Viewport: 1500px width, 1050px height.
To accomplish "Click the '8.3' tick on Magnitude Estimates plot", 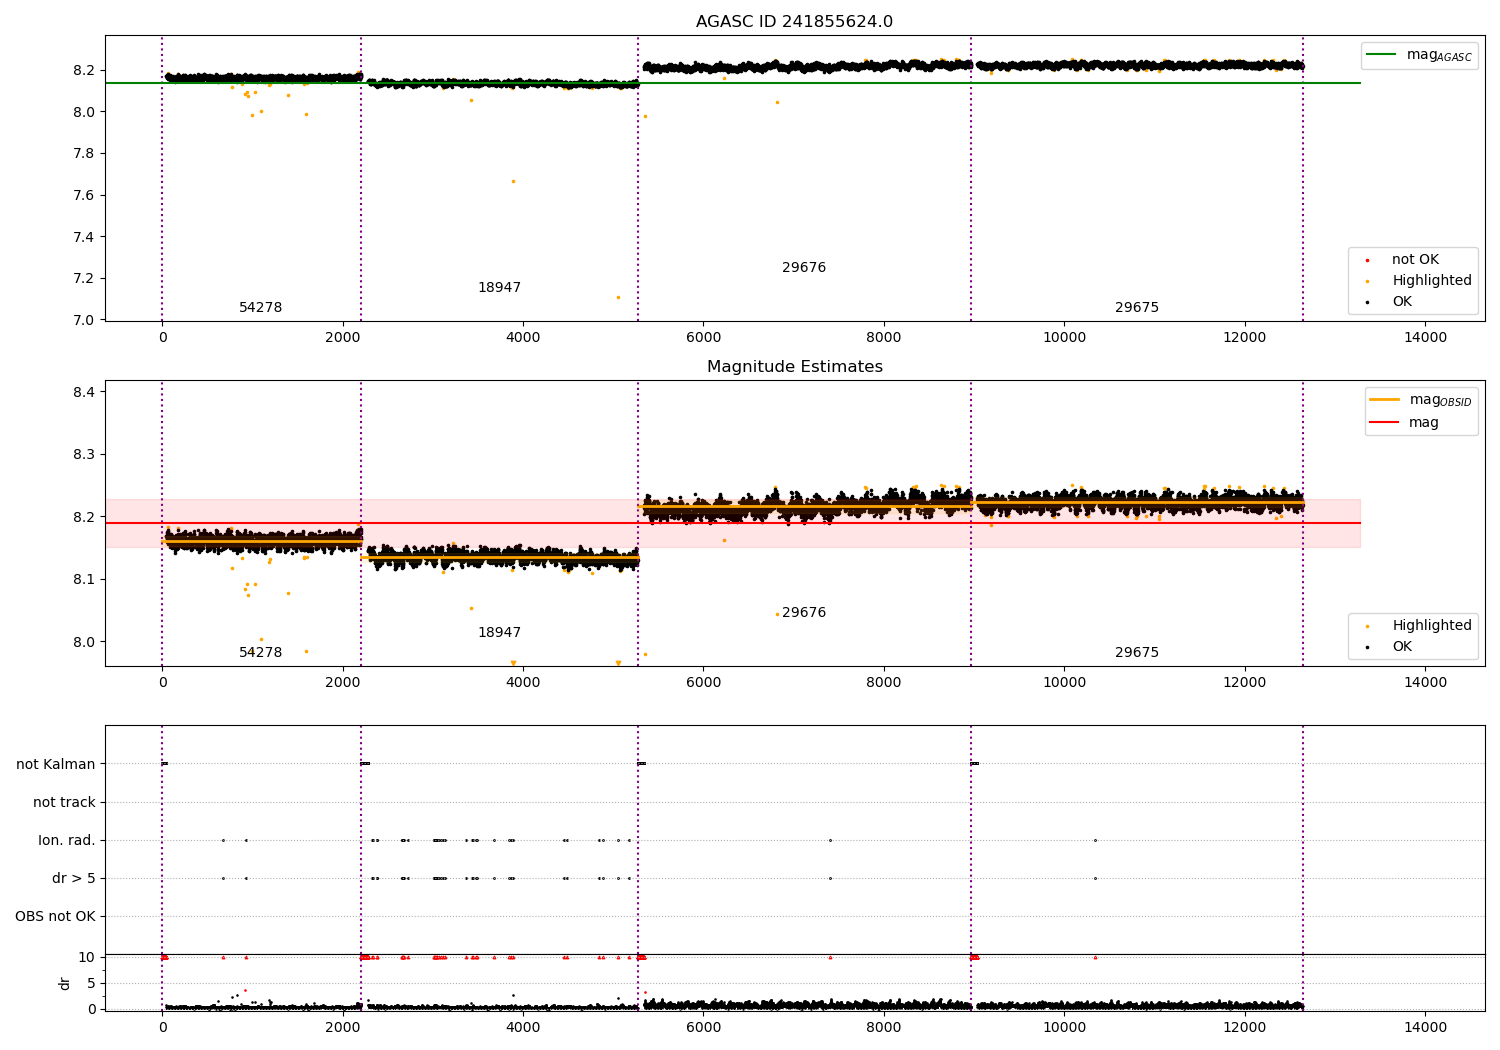I will point(84,455).
